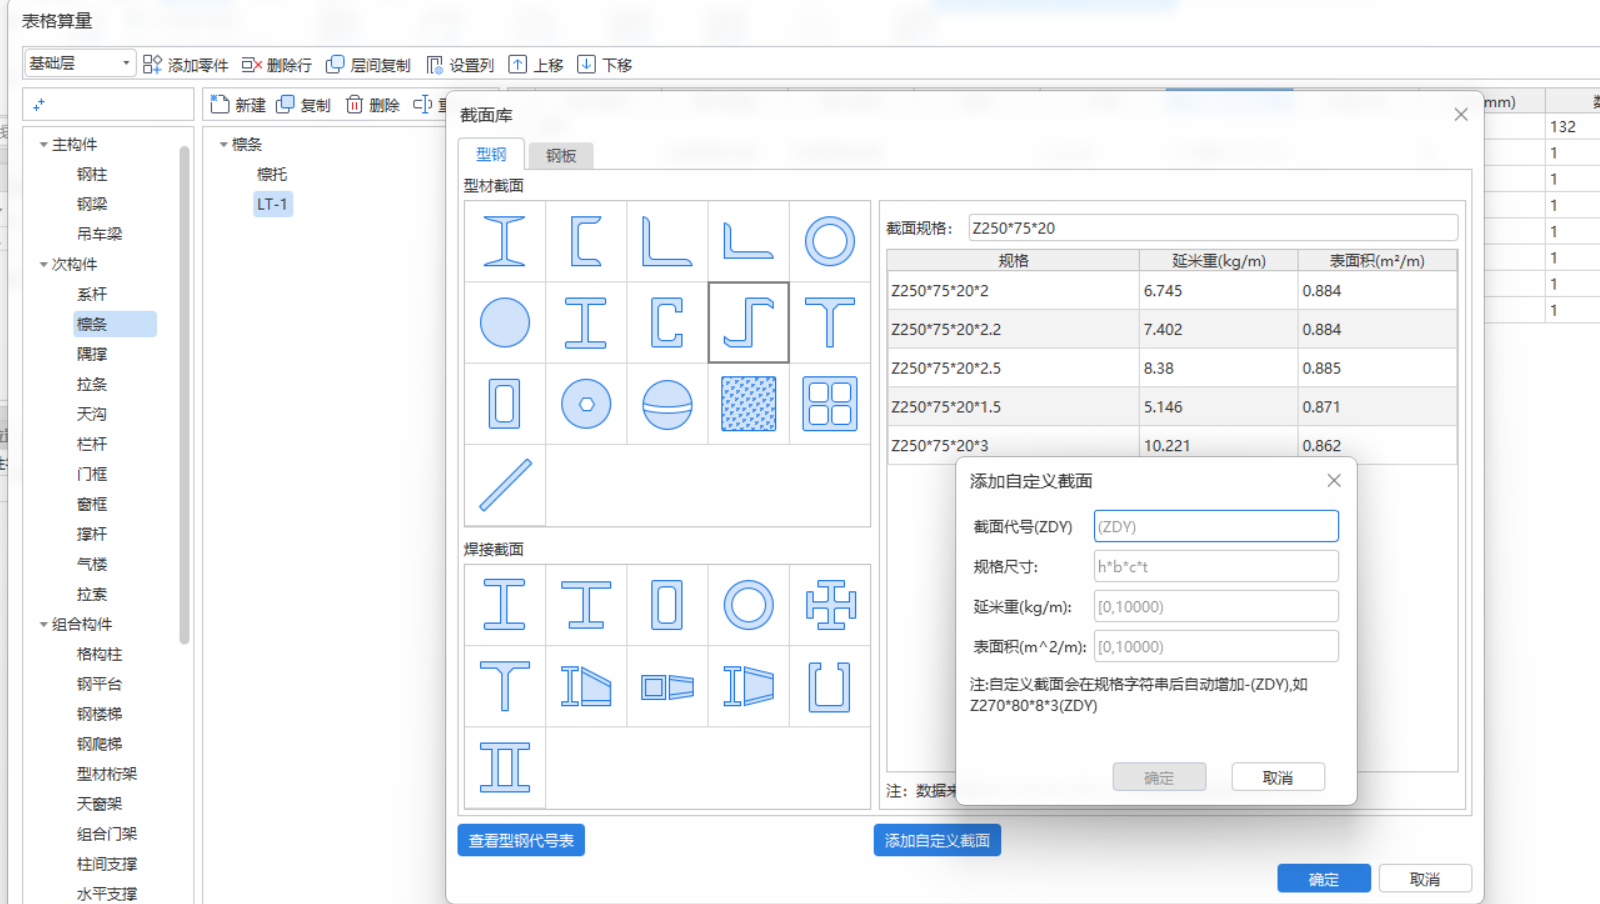The image size is (1600, 904).
Task: Click the 截面规格 field showing Z250*75*20
Action: tap(1213, 228)
